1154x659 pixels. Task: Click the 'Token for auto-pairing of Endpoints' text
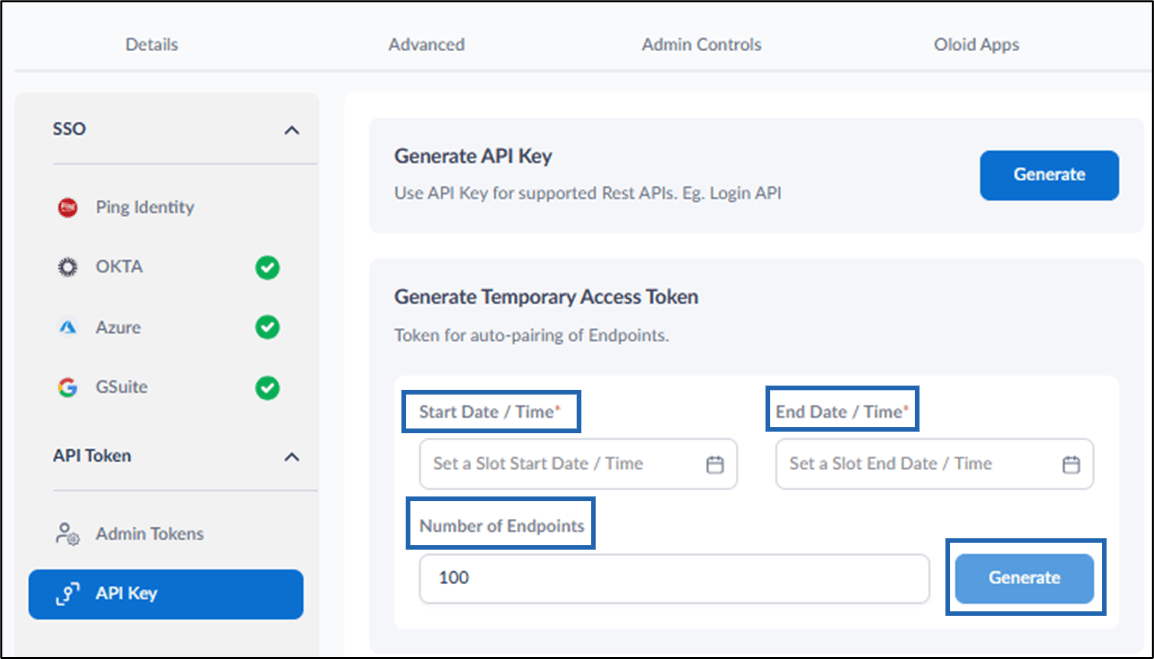[531, 336]
